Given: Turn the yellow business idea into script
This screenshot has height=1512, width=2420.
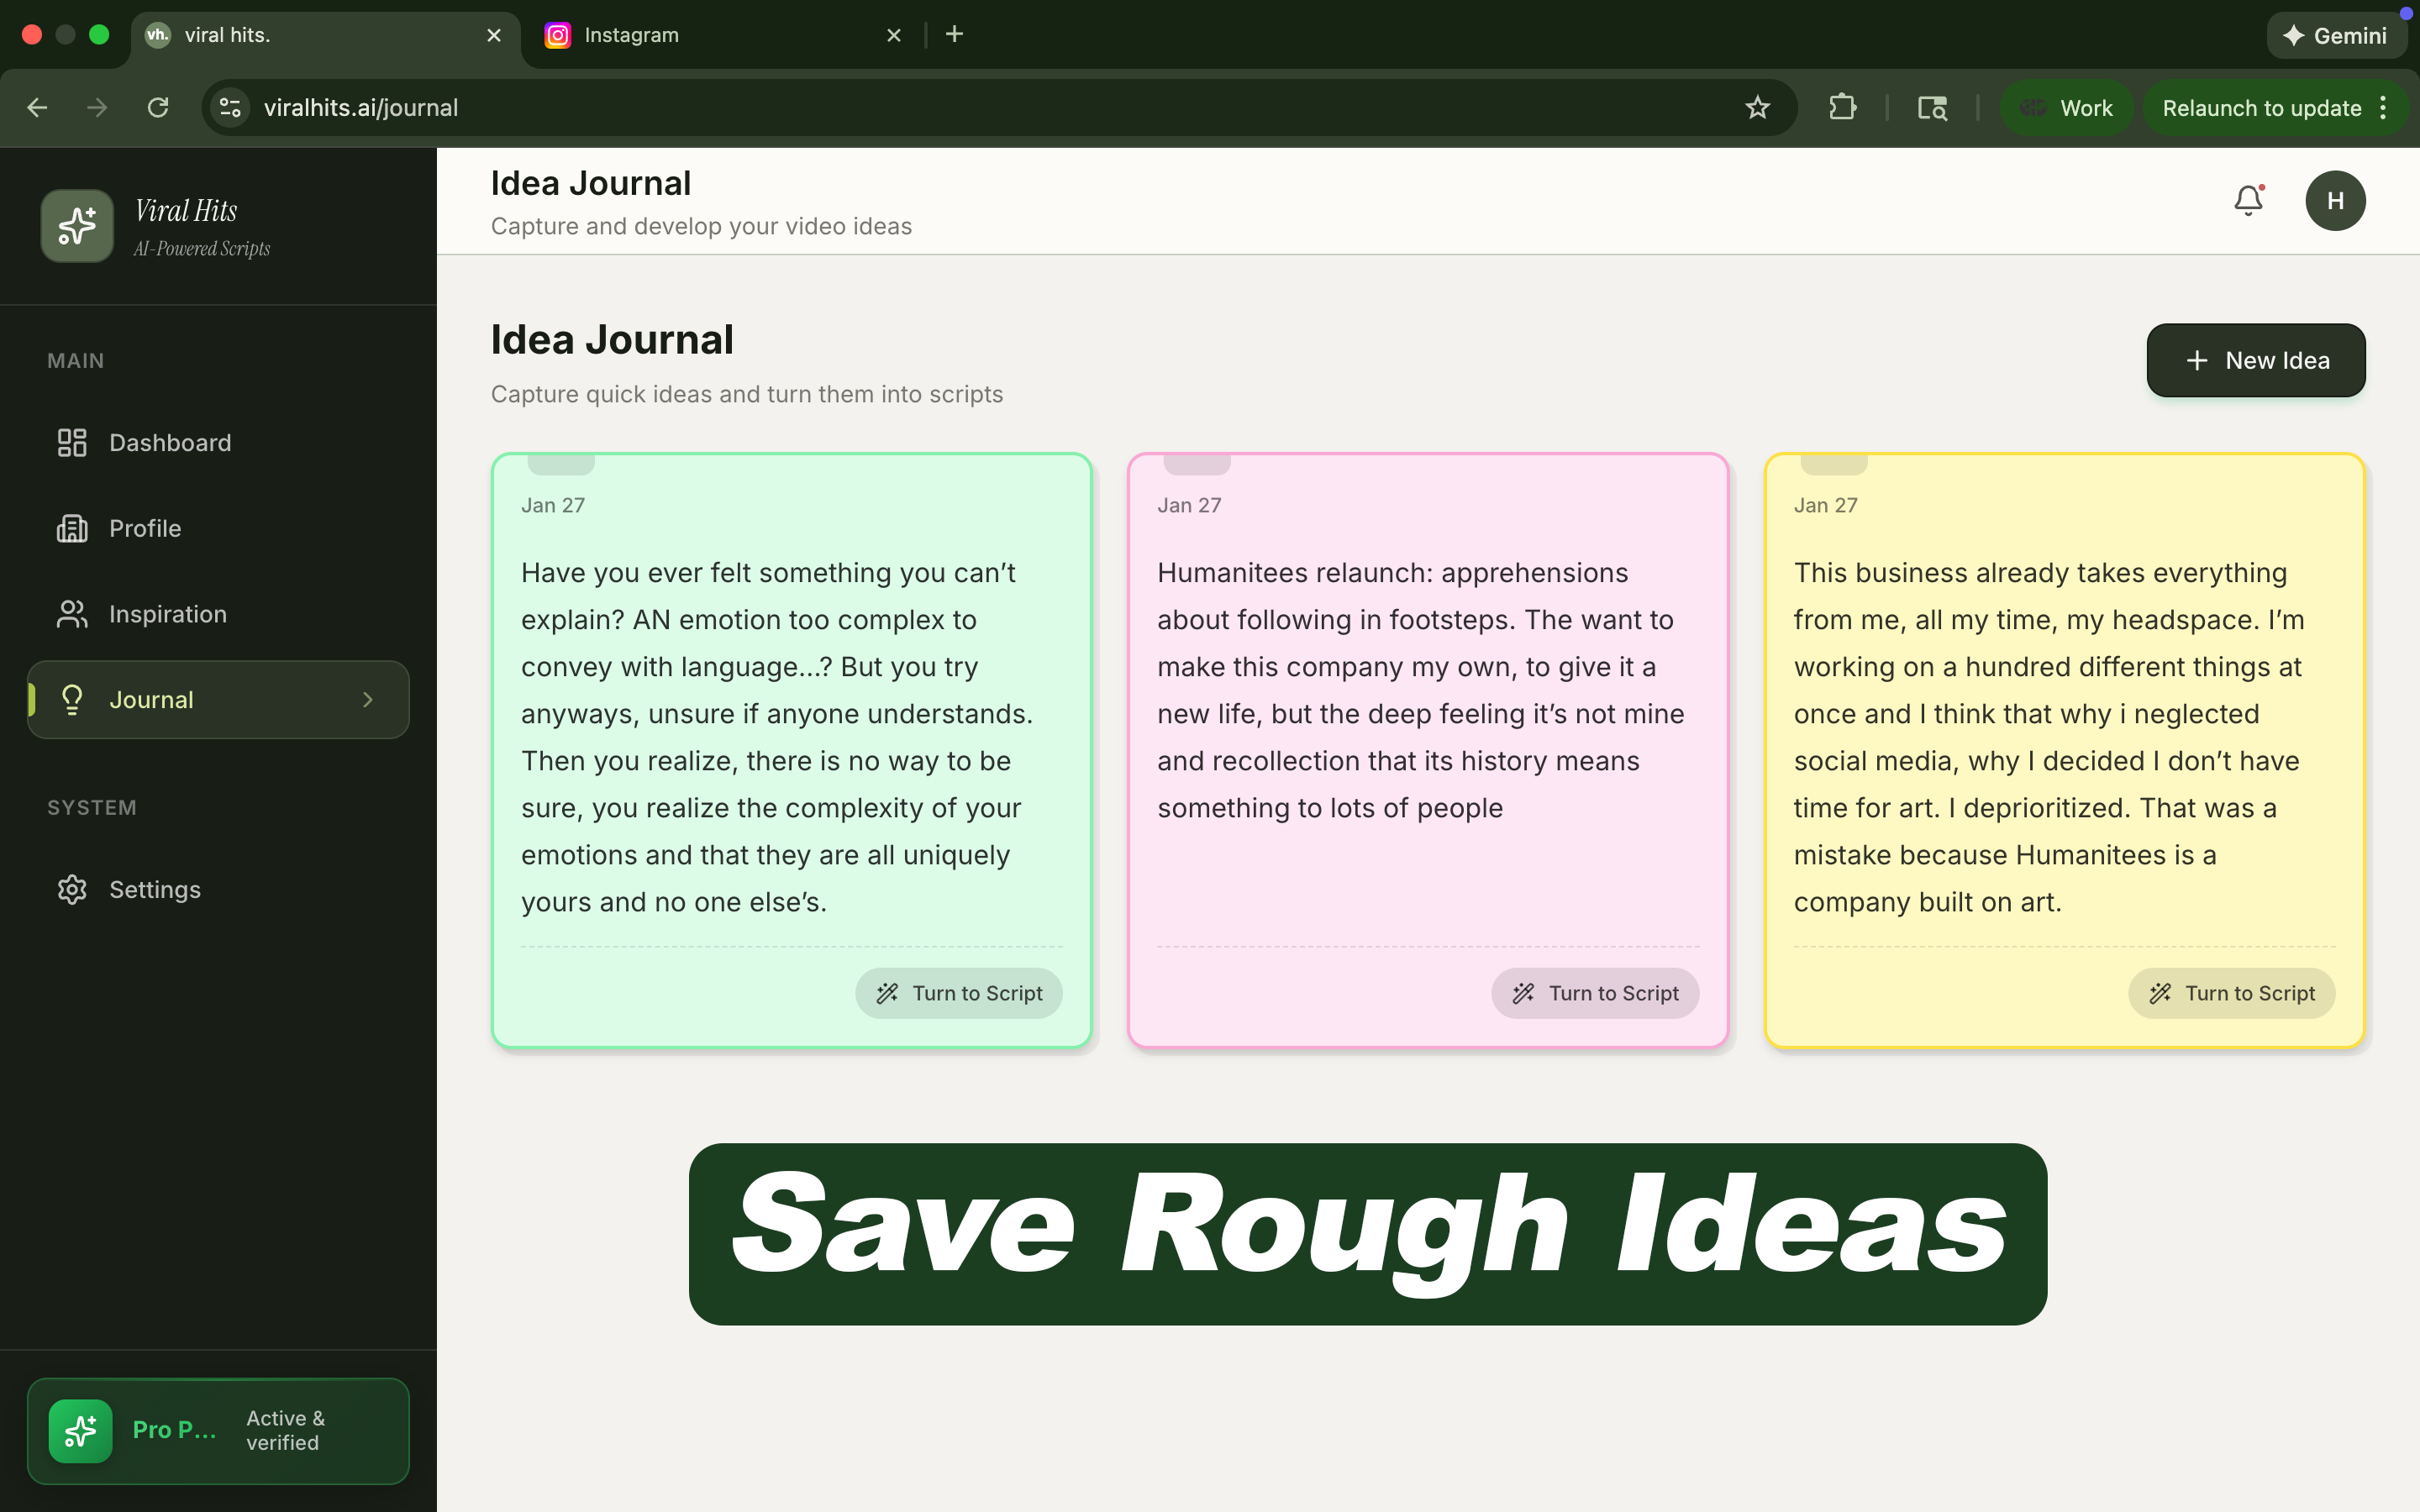Looking at the screenshot, I should 2230,993.
